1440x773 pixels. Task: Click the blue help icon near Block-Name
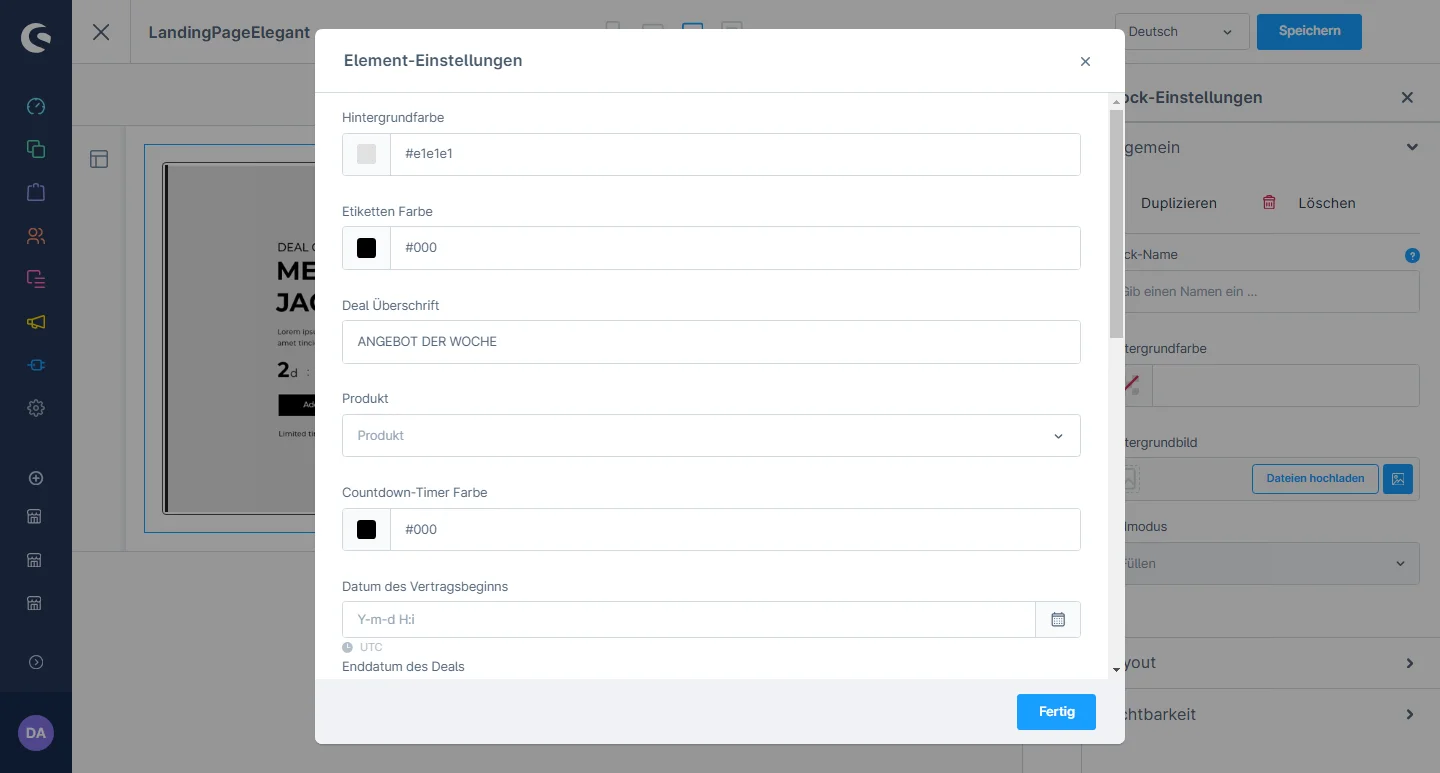(x=1412, y=256)
